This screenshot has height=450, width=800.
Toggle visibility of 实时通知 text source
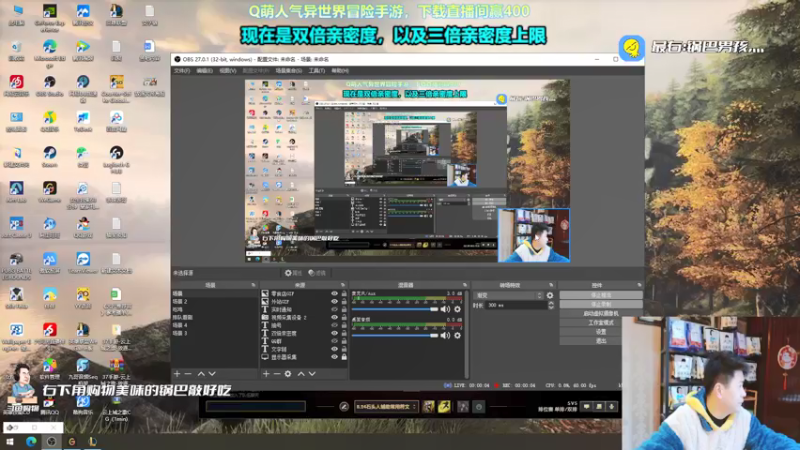click(334, 309)
